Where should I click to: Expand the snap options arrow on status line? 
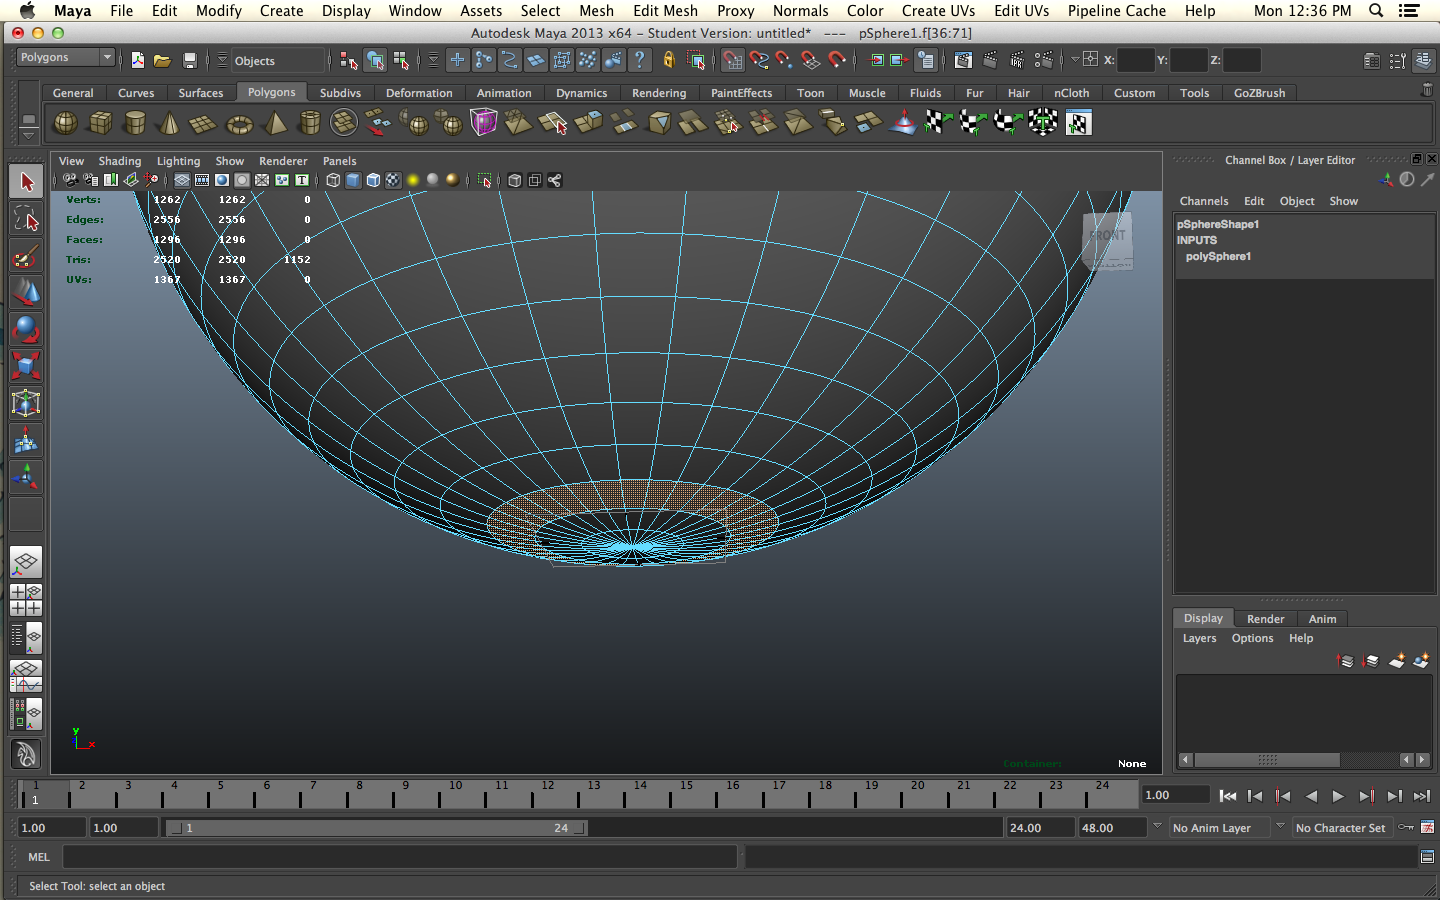pyautogui.click(x=433, y=60)
